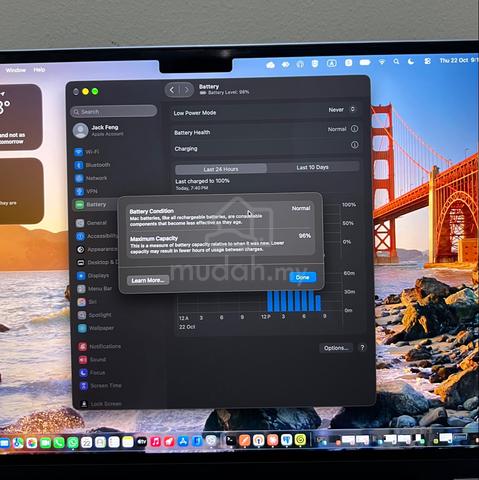The image size is (479, 480).
Task: Open VPN in the settings sidebar
Action: (x=86, y=191)
